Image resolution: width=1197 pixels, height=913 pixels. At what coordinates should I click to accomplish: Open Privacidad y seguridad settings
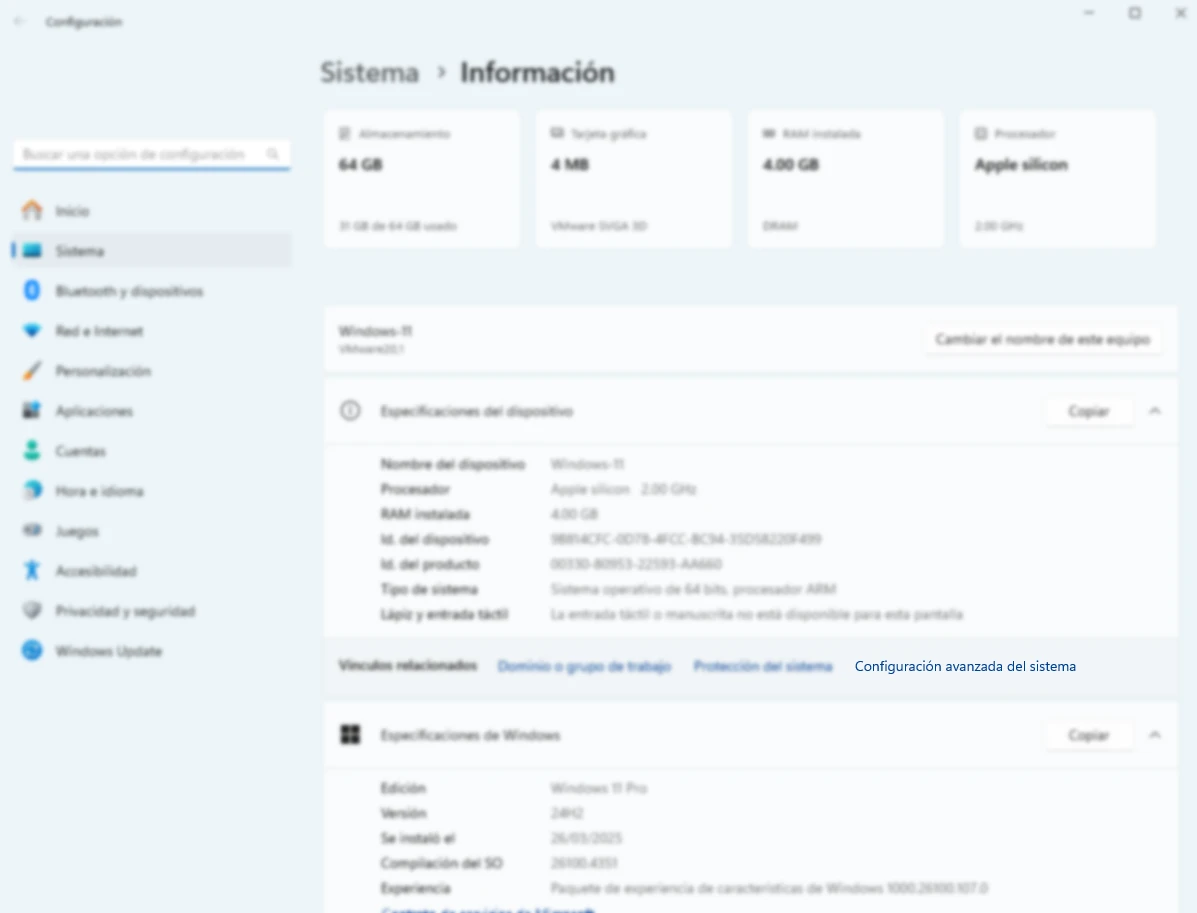click(x=125, y=611)
